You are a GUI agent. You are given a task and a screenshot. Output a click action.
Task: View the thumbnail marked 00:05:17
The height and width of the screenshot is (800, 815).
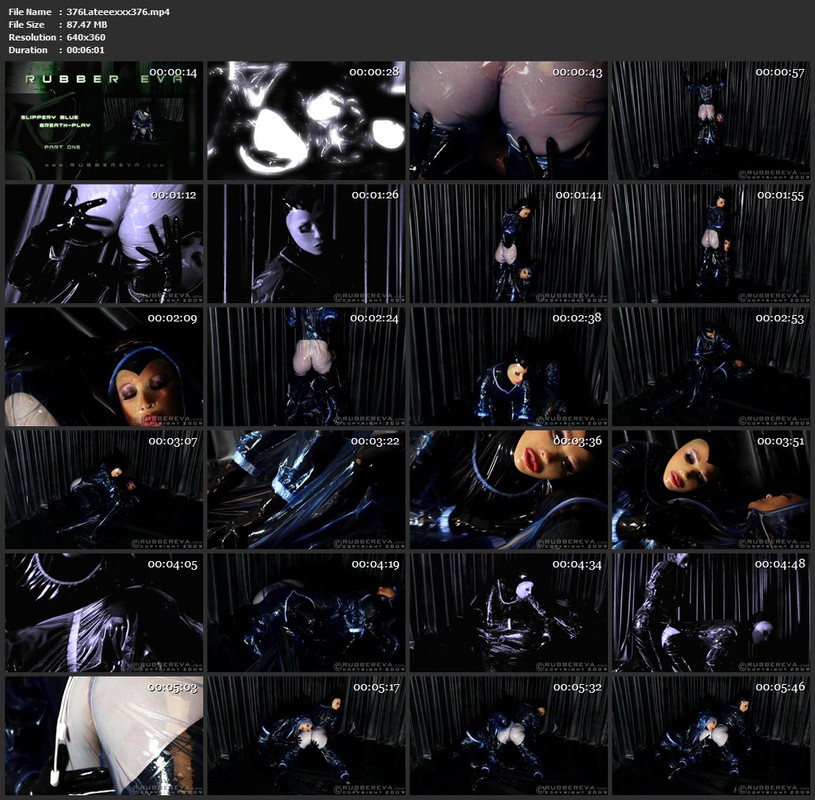306,736
